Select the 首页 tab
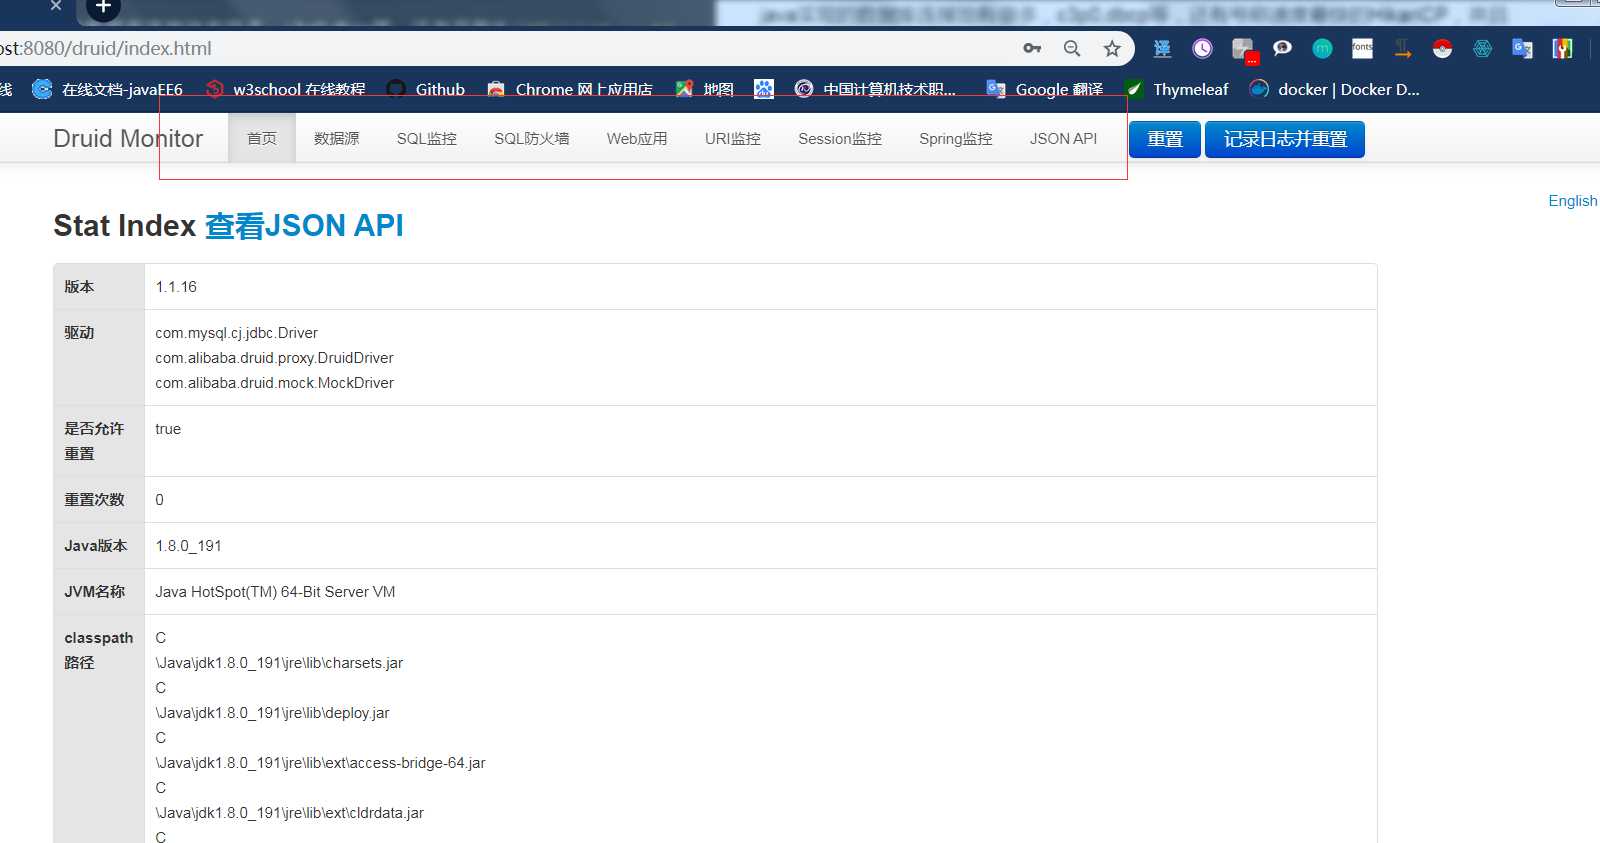The width and height of the screenshot is (1600, 843). point(262,138)
